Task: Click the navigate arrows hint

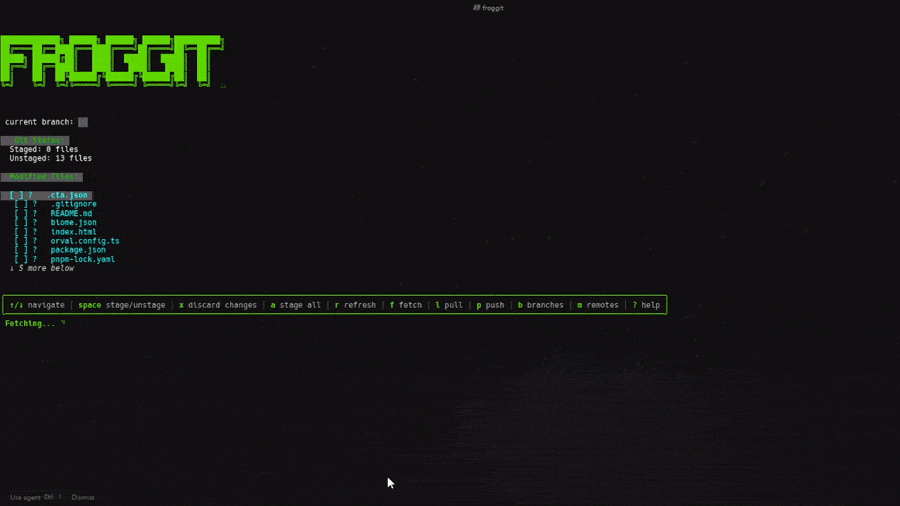Action: coord(37,305)
